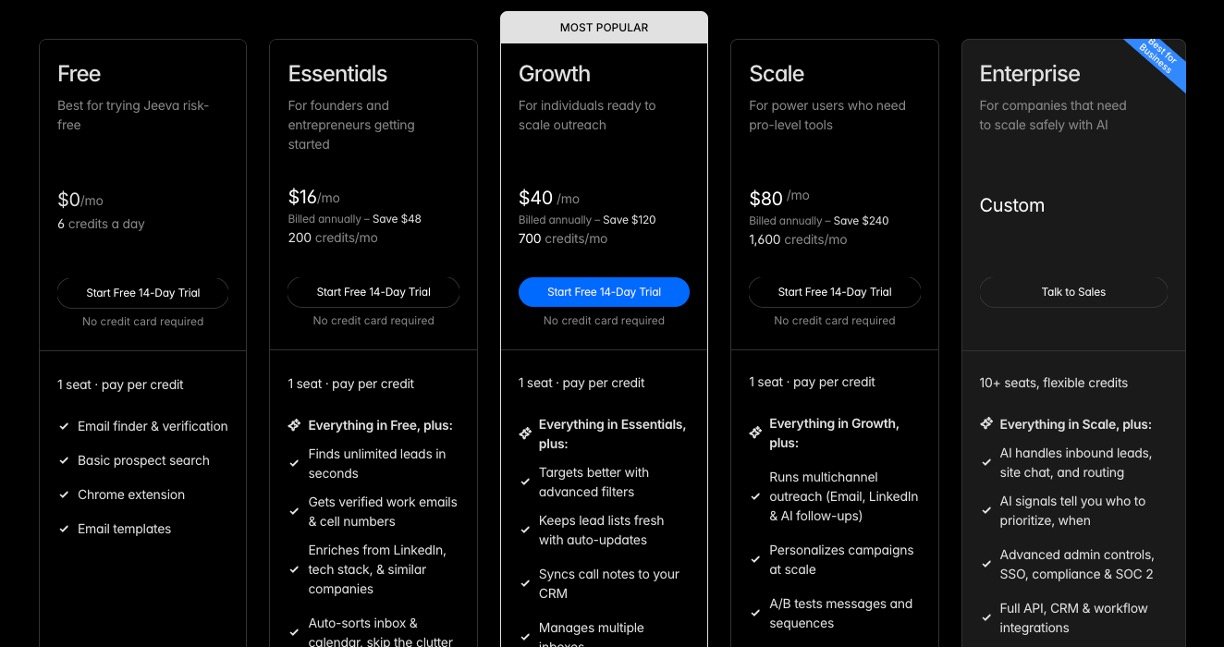The image size is (1224, 648).
Task: Click the checkmark beside "Advanced admin controls, SSO"
Action: (986, 565)
